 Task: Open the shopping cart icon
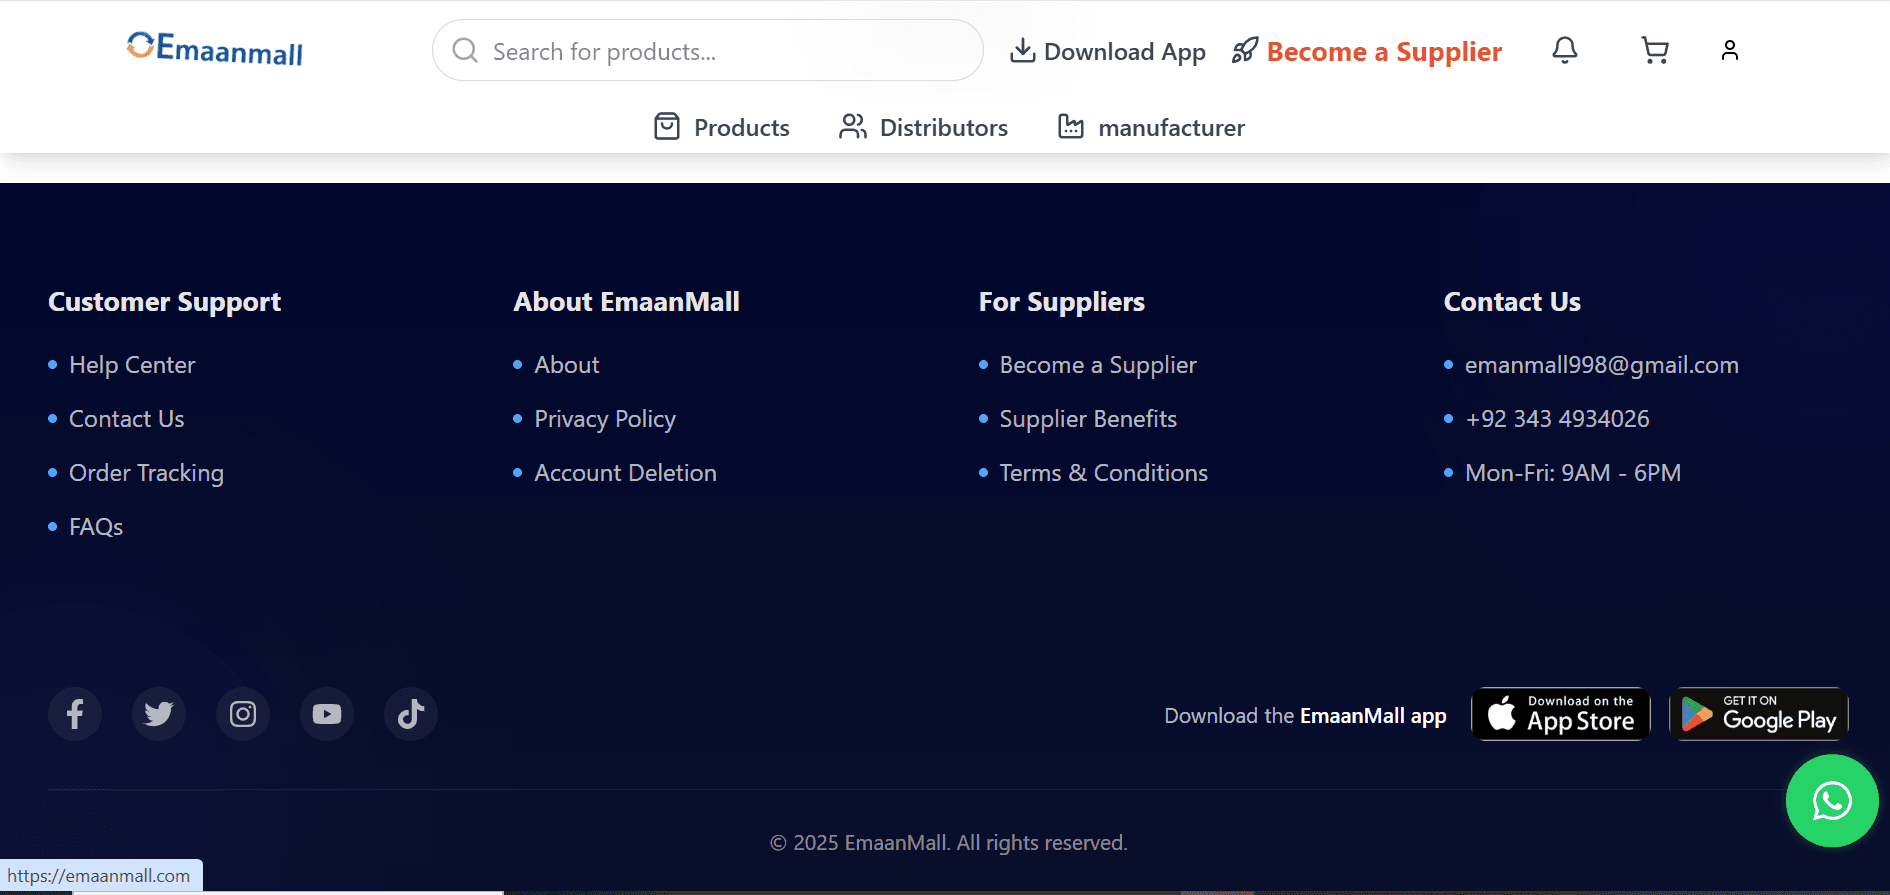click(1655, 50)
